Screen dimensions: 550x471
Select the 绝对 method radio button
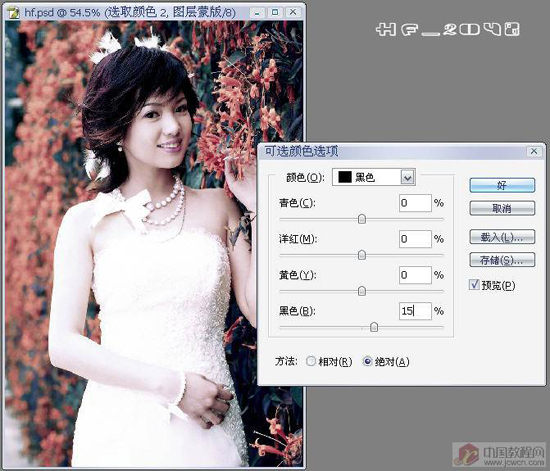click(367, 361)
